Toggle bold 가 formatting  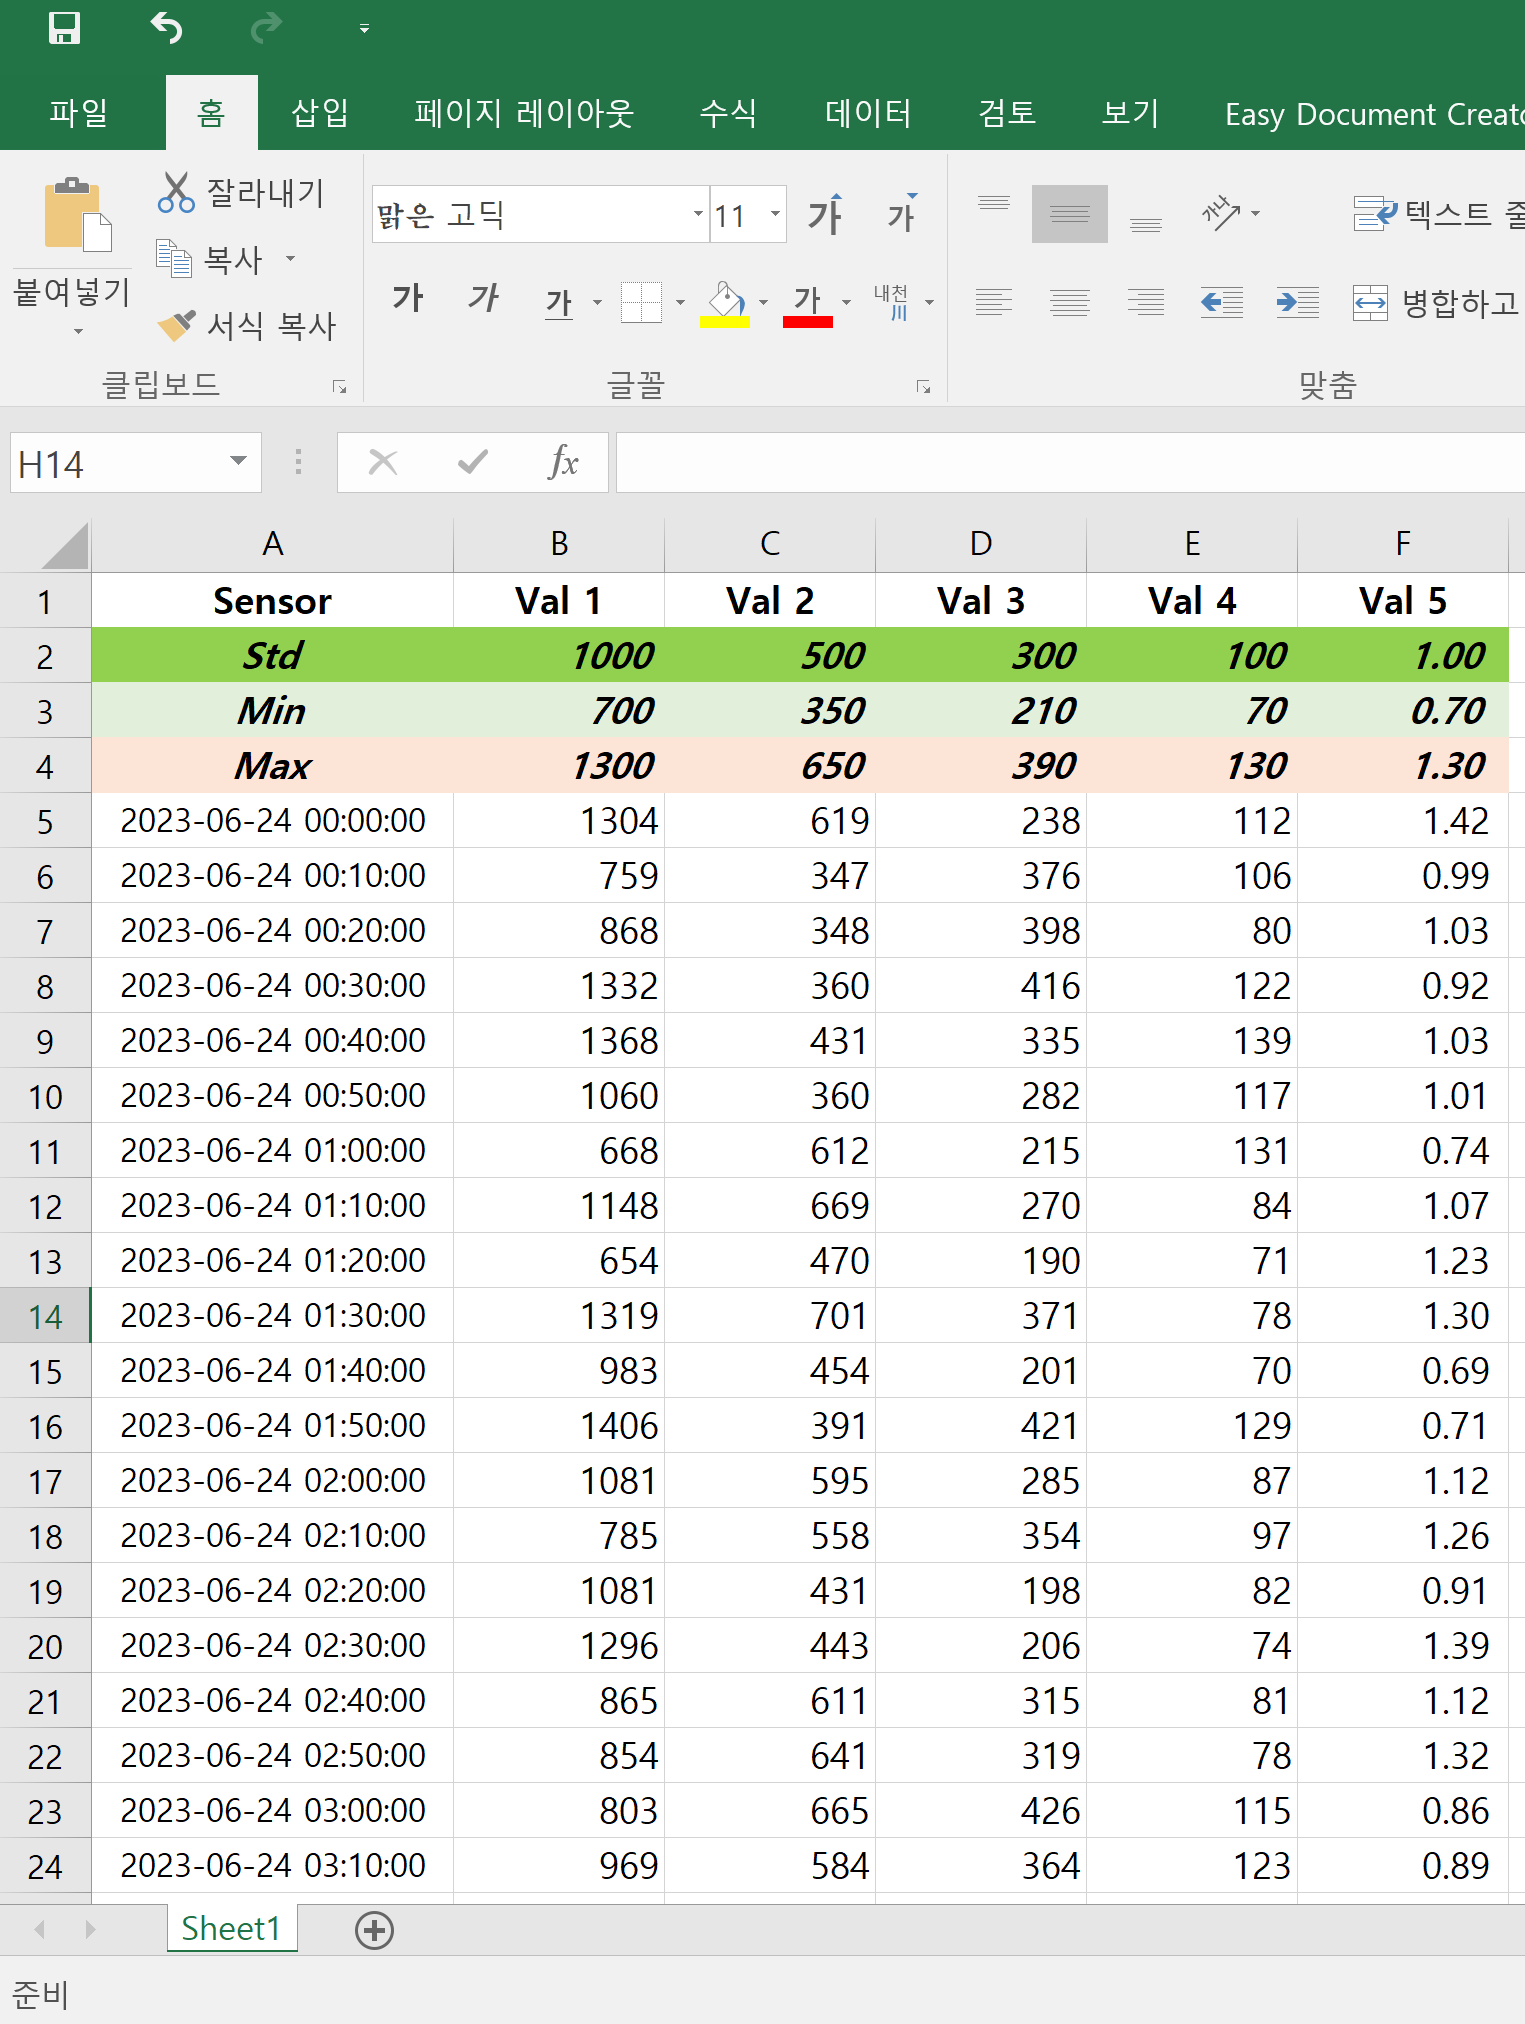[x=407, y=299]
